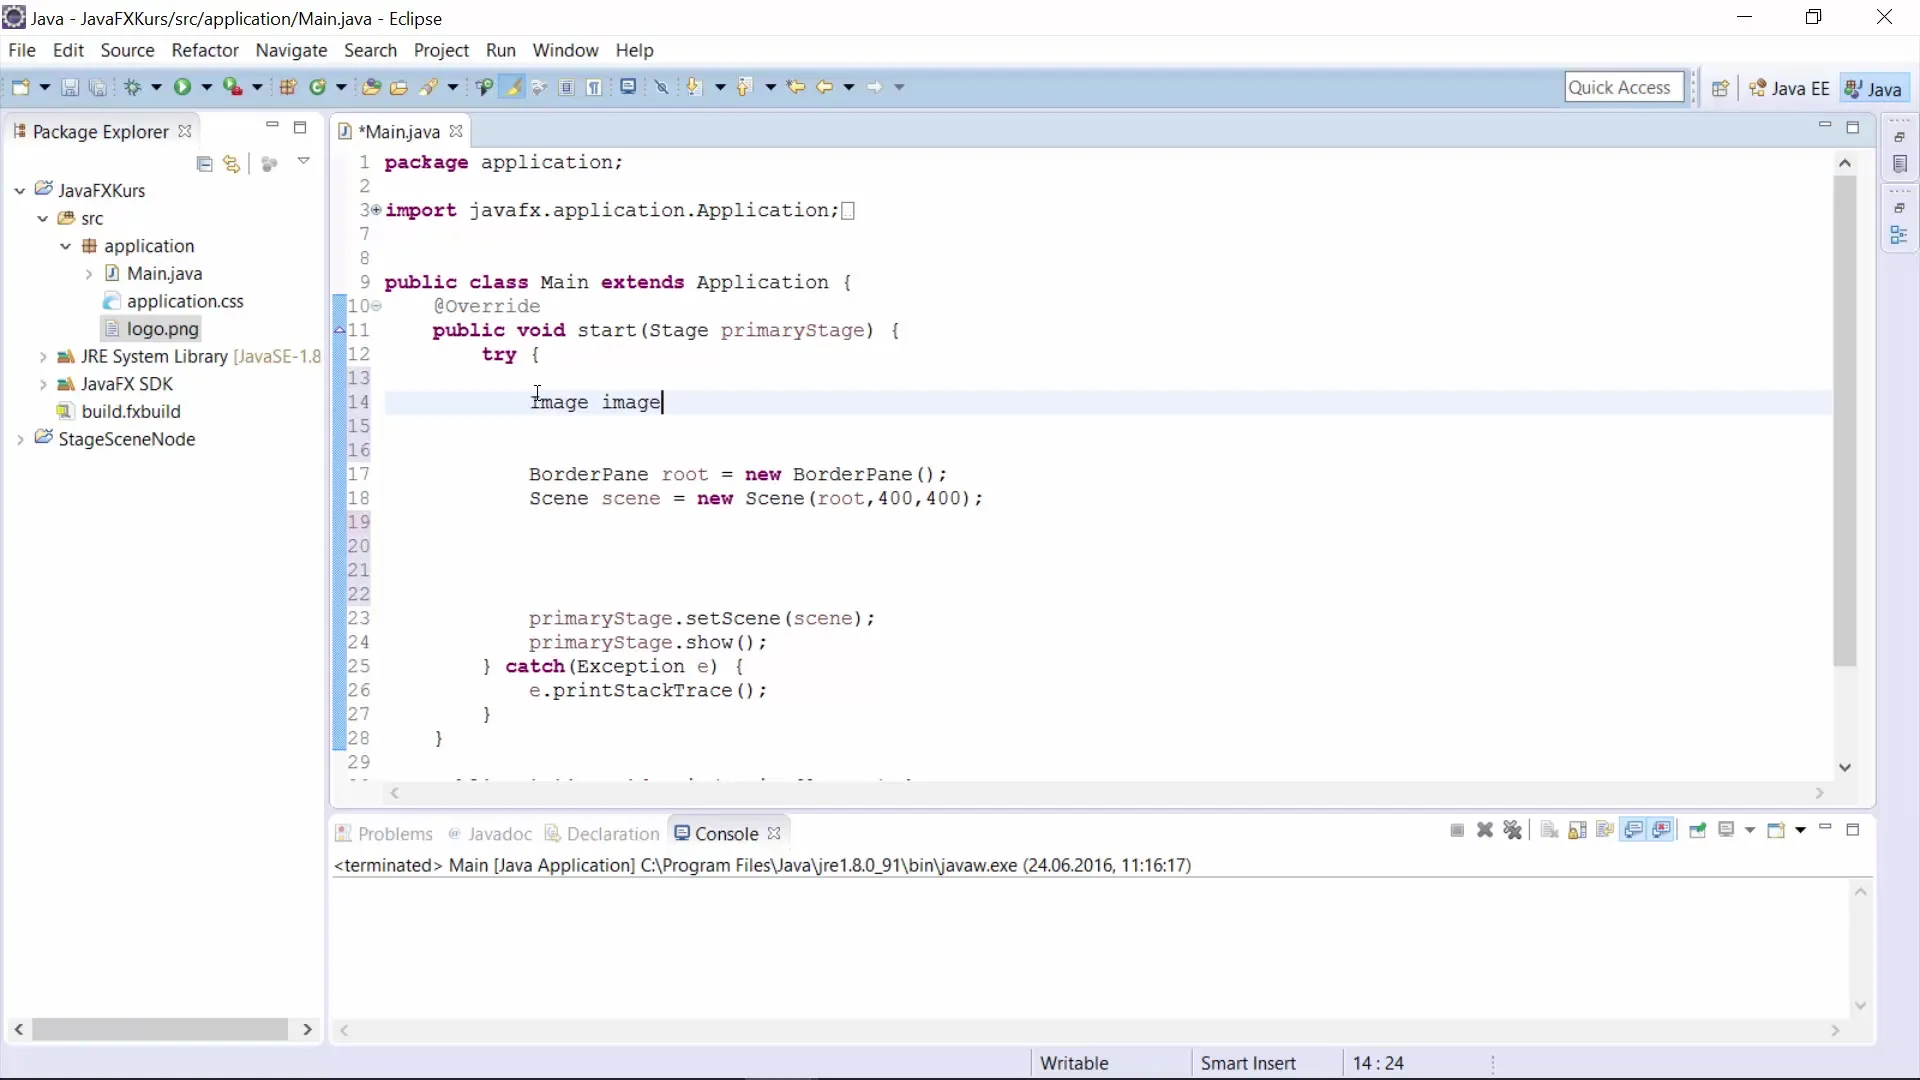
Task: Collapse the JavaFXKurs project node
Action: pyautogui.click(x=19, y=191)
